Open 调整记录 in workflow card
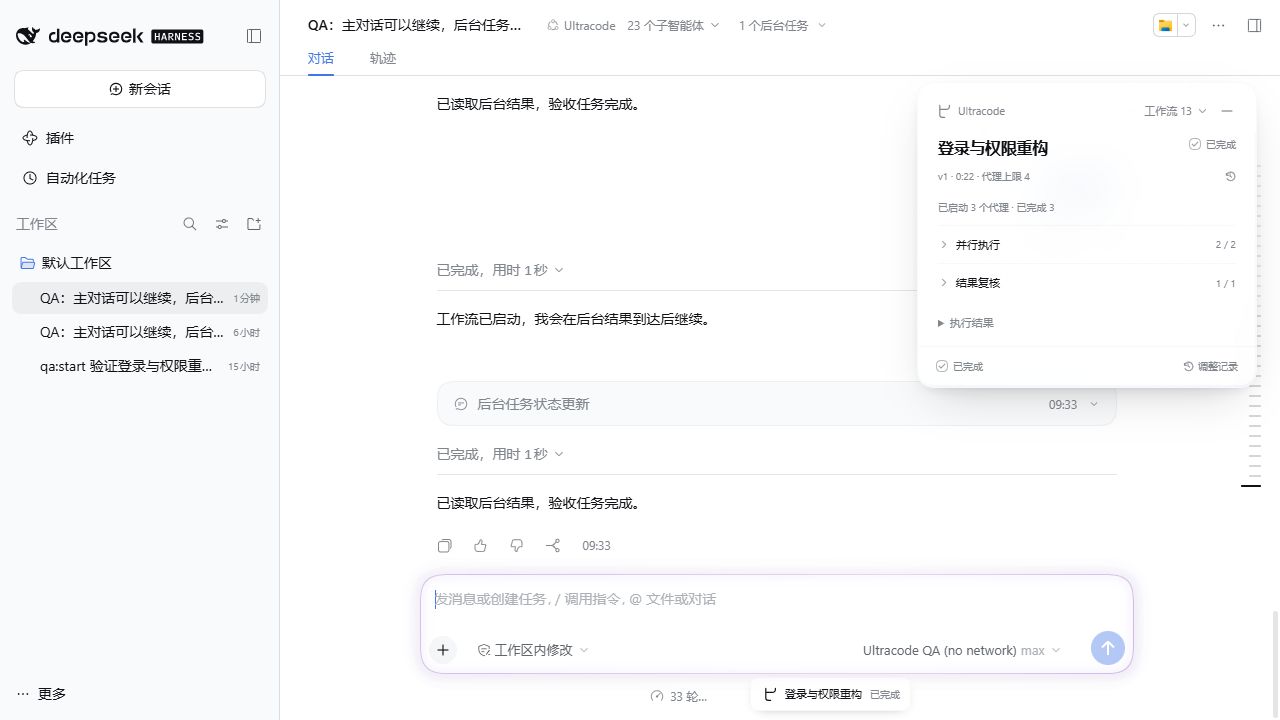Screen dimensions: 1280x720 [x=1210, y=367]
